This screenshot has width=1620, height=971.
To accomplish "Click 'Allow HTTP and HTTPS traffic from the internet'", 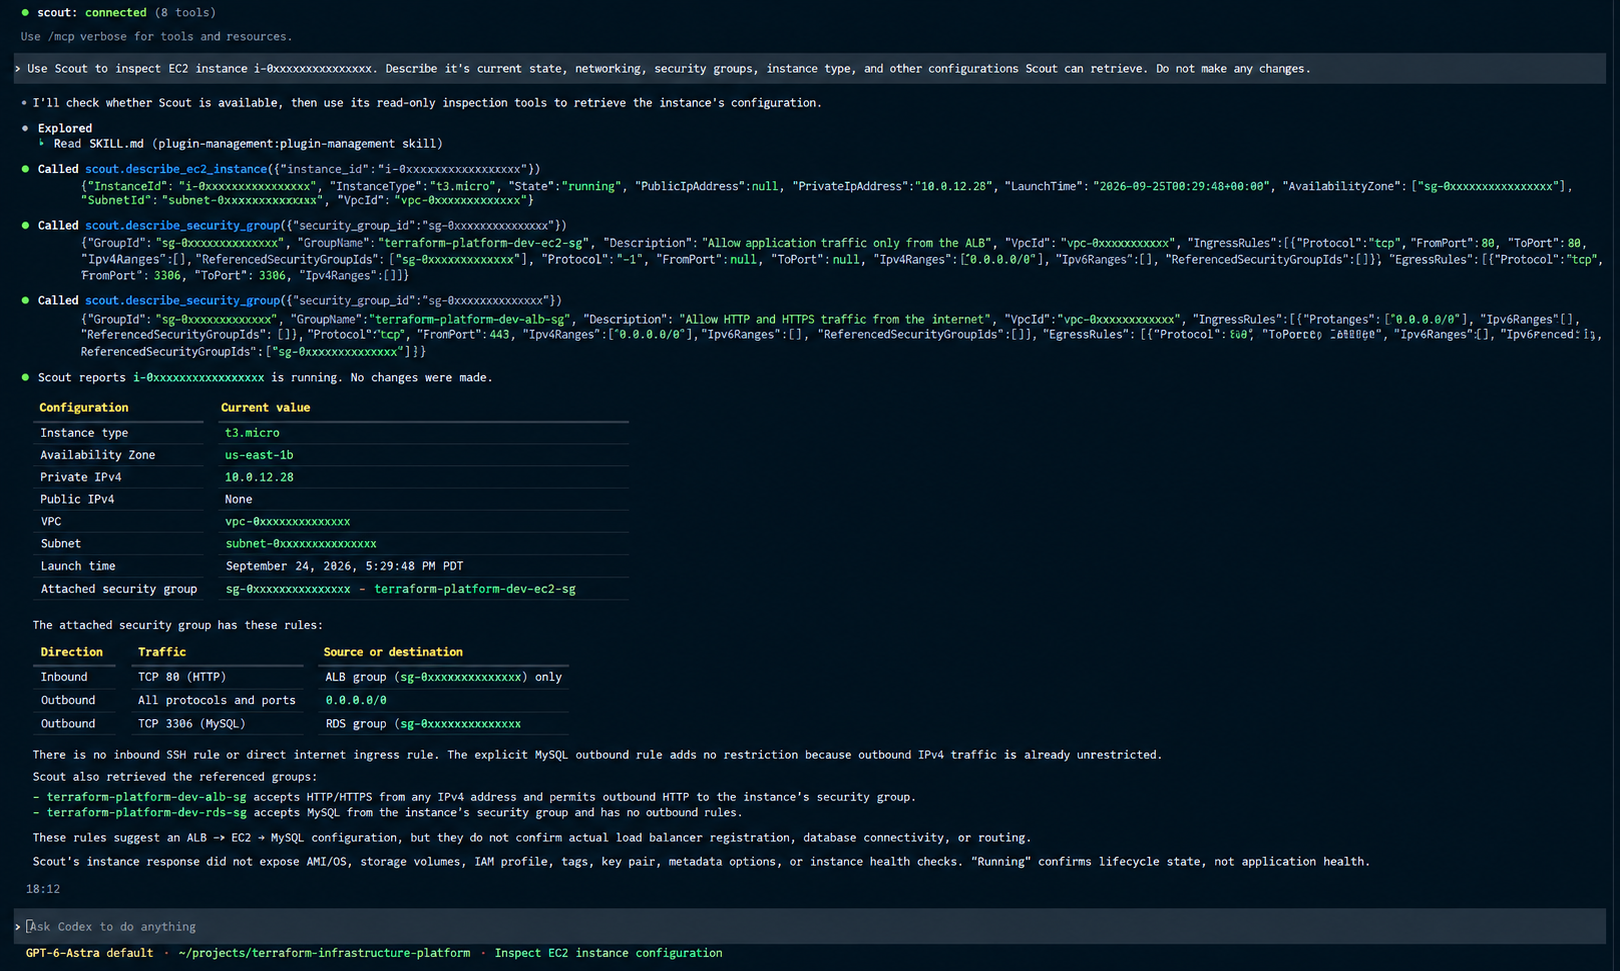I will (x=835, y=319).
